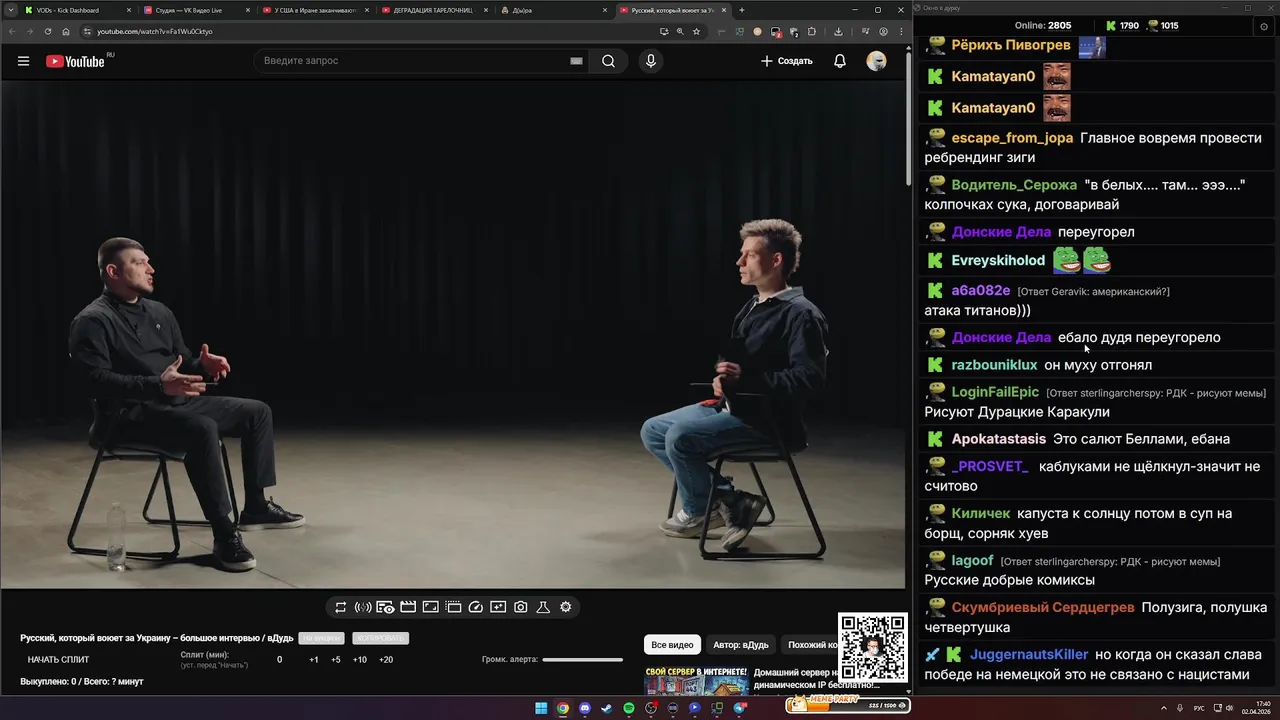Play or pause the interview video
The image size is (1280, 720).
tap(453, 335)
